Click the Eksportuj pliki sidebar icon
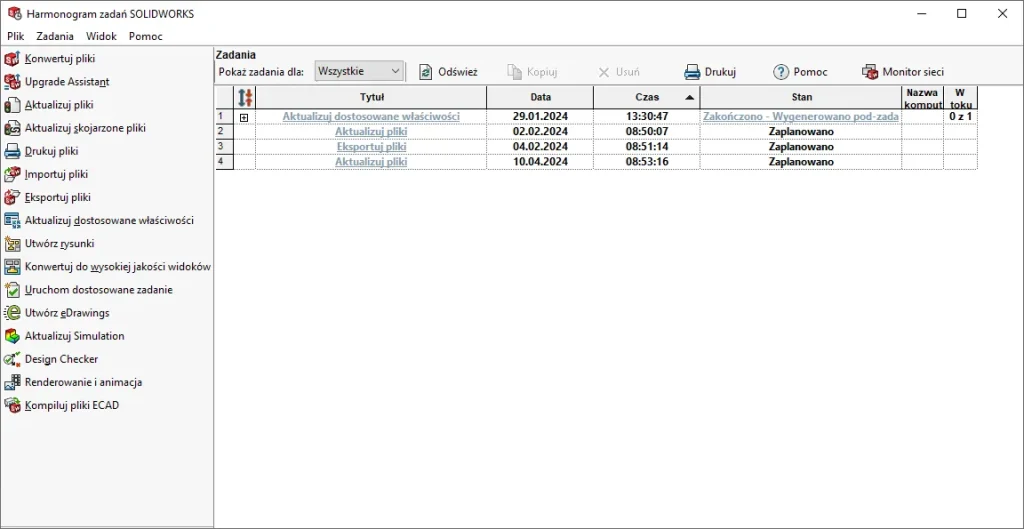The image size is (1024, 529). click(x=11, y=197)
